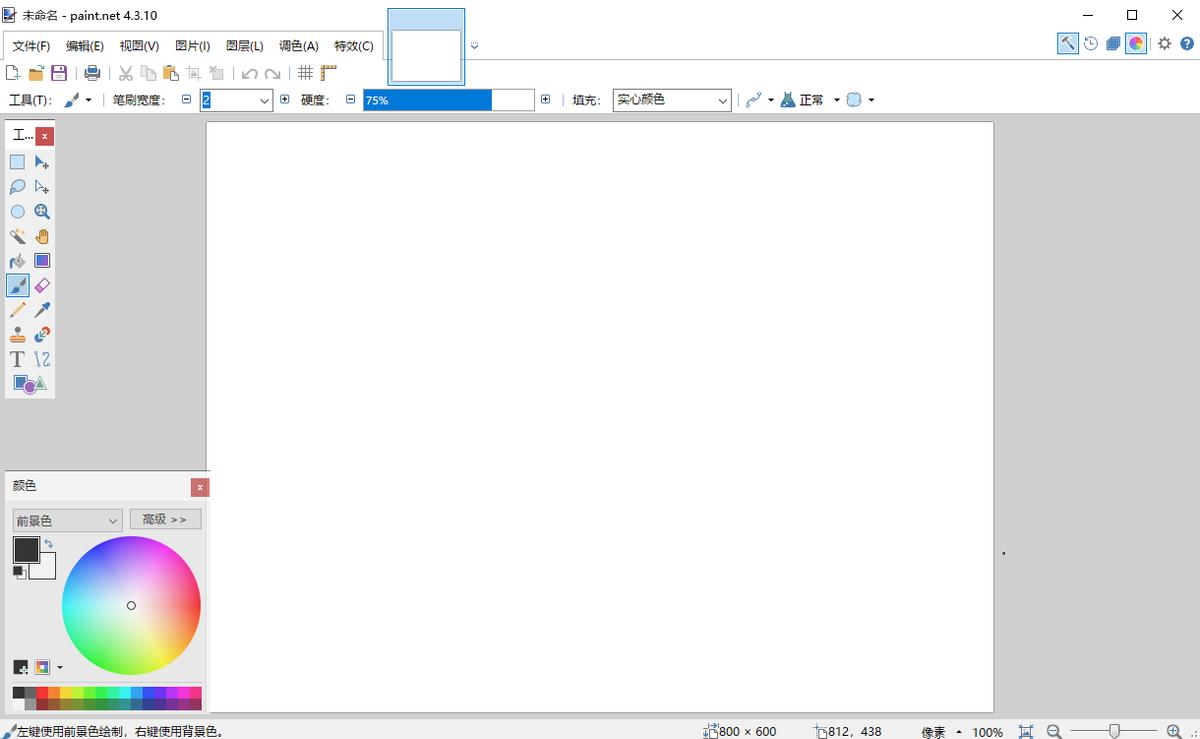Image resolution: width=1200 pixels, height=739 pixels.
Task: Click the 高级 >> button
Action: point(165,519)
